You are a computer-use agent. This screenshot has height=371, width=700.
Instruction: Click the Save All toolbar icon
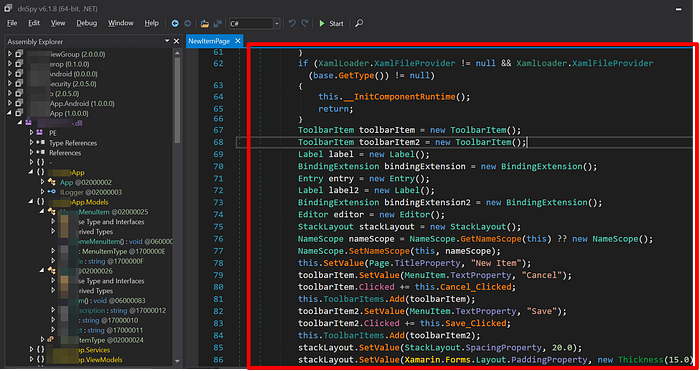[x=217, y=23]
